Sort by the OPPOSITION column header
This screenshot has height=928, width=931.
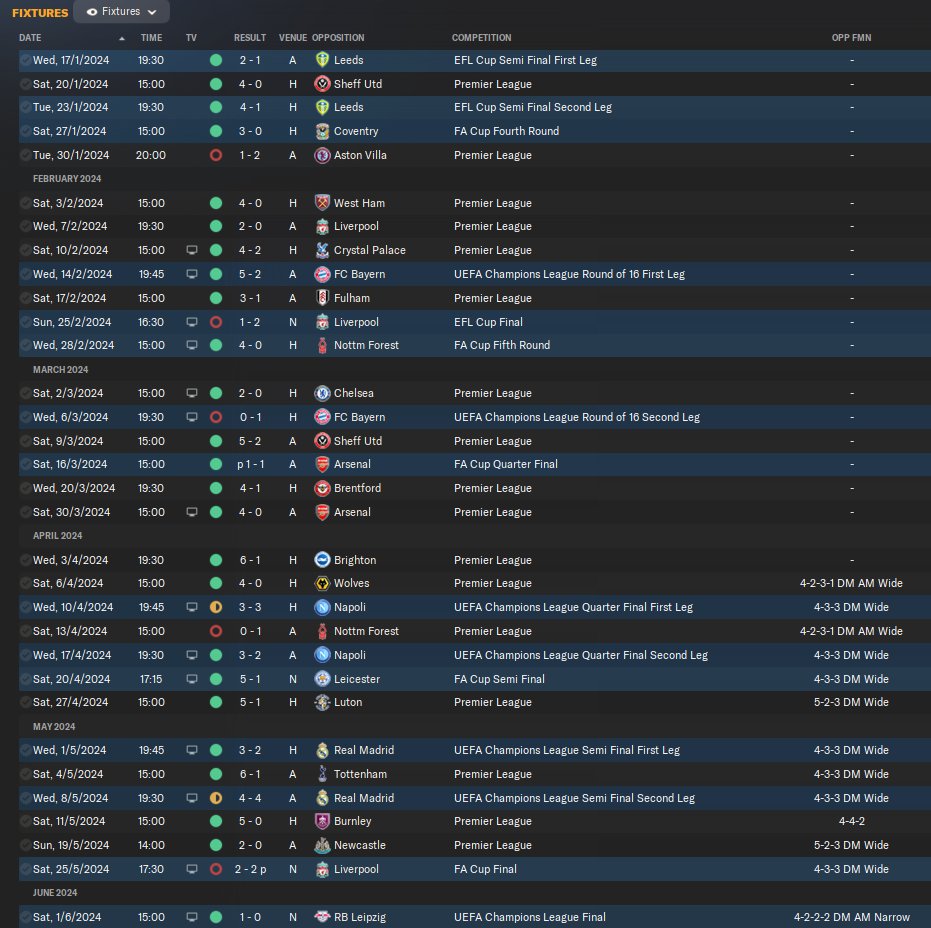[338, 37]
